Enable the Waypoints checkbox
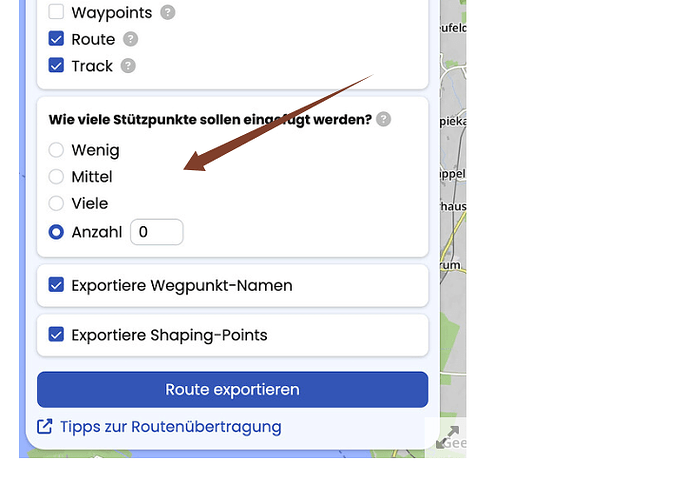Viewport: 684px width, 500px height. [x=56, y=12]
